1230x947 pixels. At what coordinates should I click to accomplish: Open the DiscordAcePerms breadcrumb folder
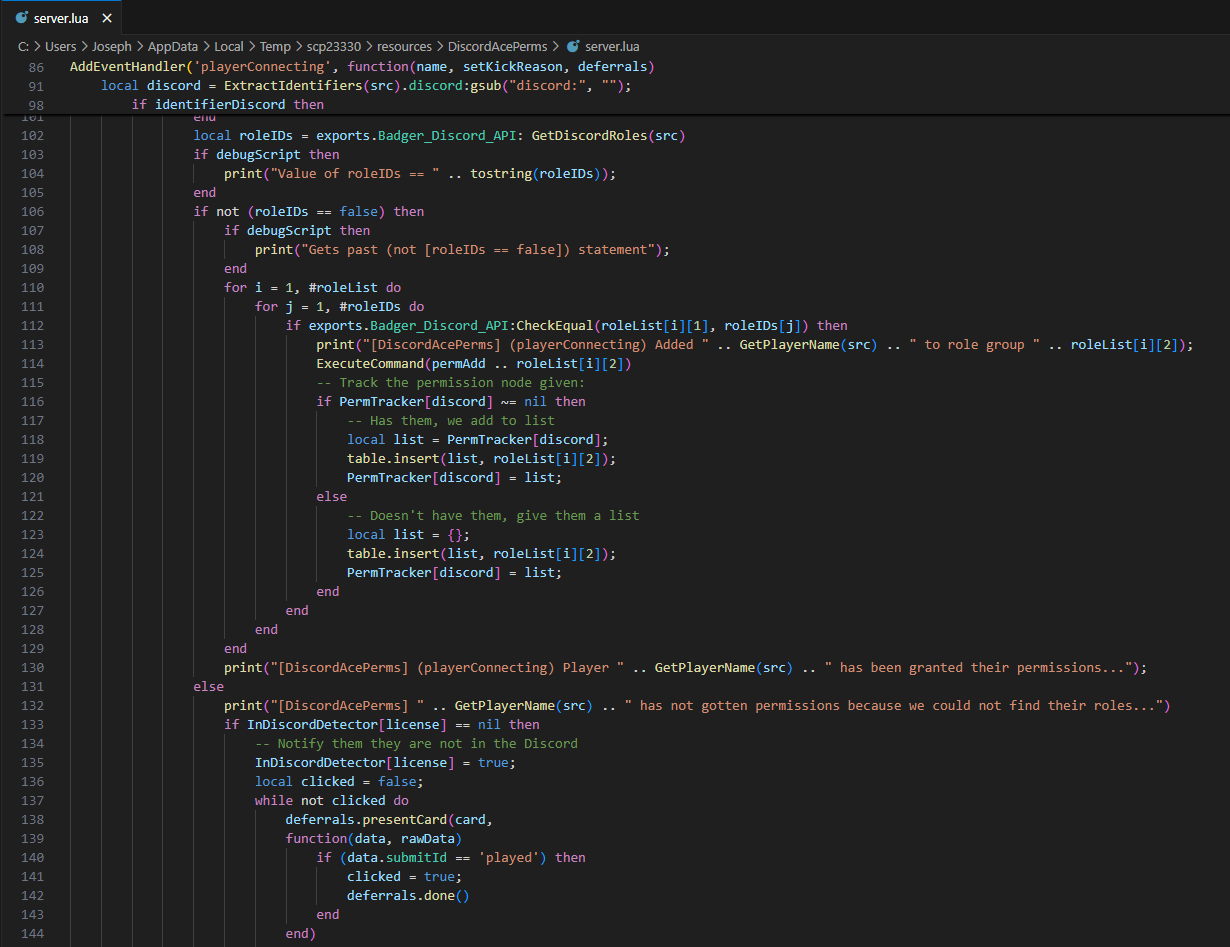point(496,46)
